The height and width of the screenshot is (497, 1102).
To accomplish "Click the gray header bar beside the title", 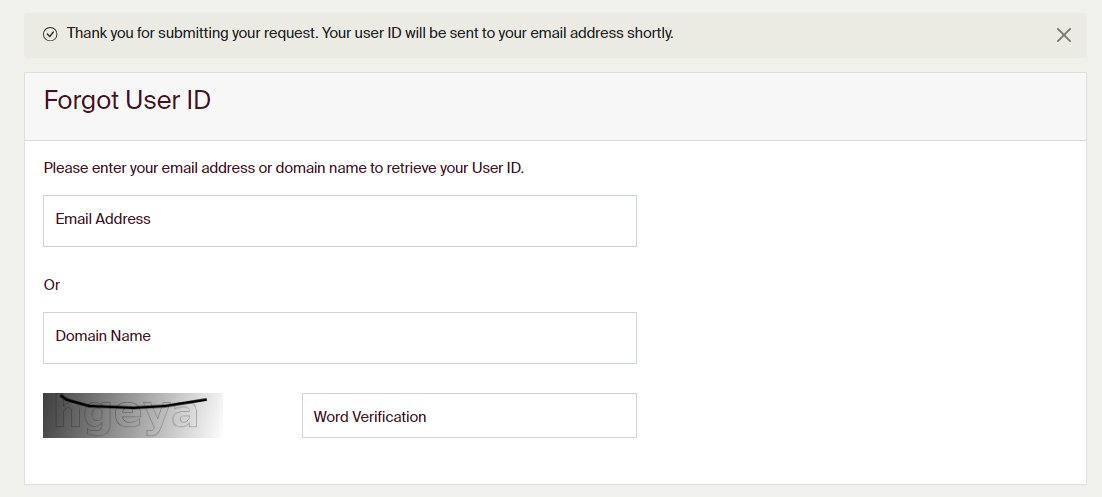I will (x=650, y=106).
